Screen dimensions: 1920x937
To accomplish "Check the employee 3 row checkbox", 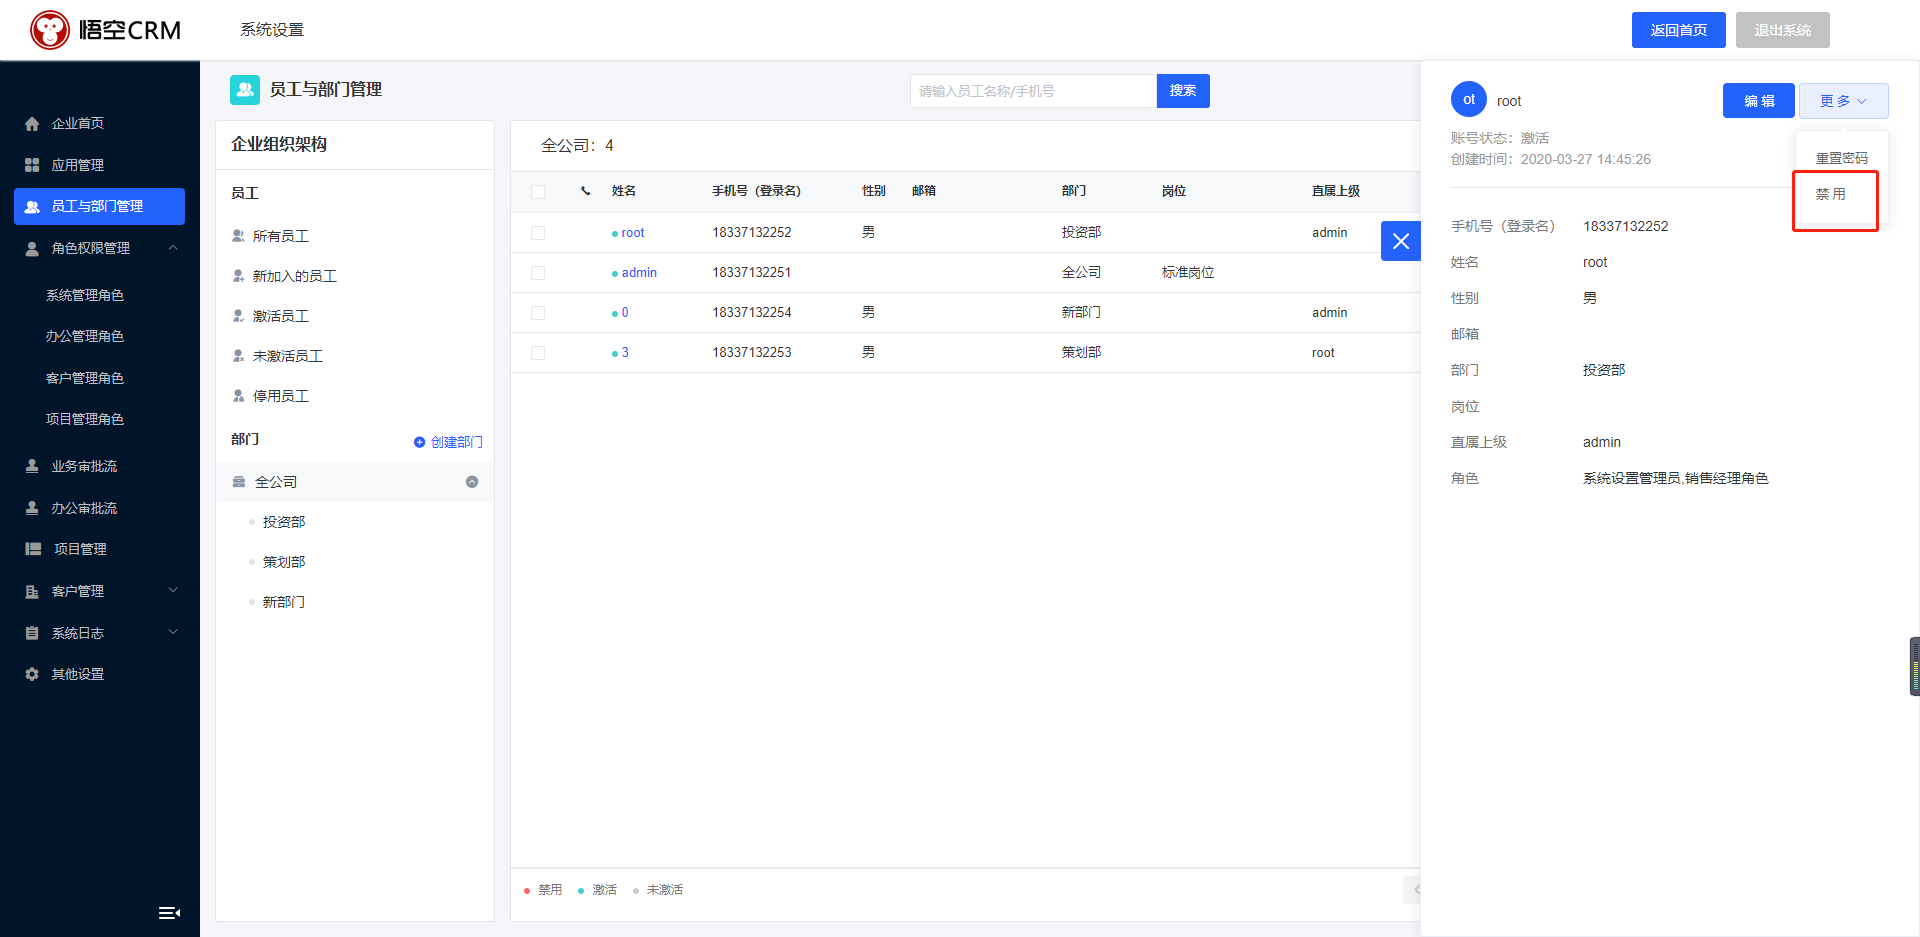I will [x=538, y=353].
